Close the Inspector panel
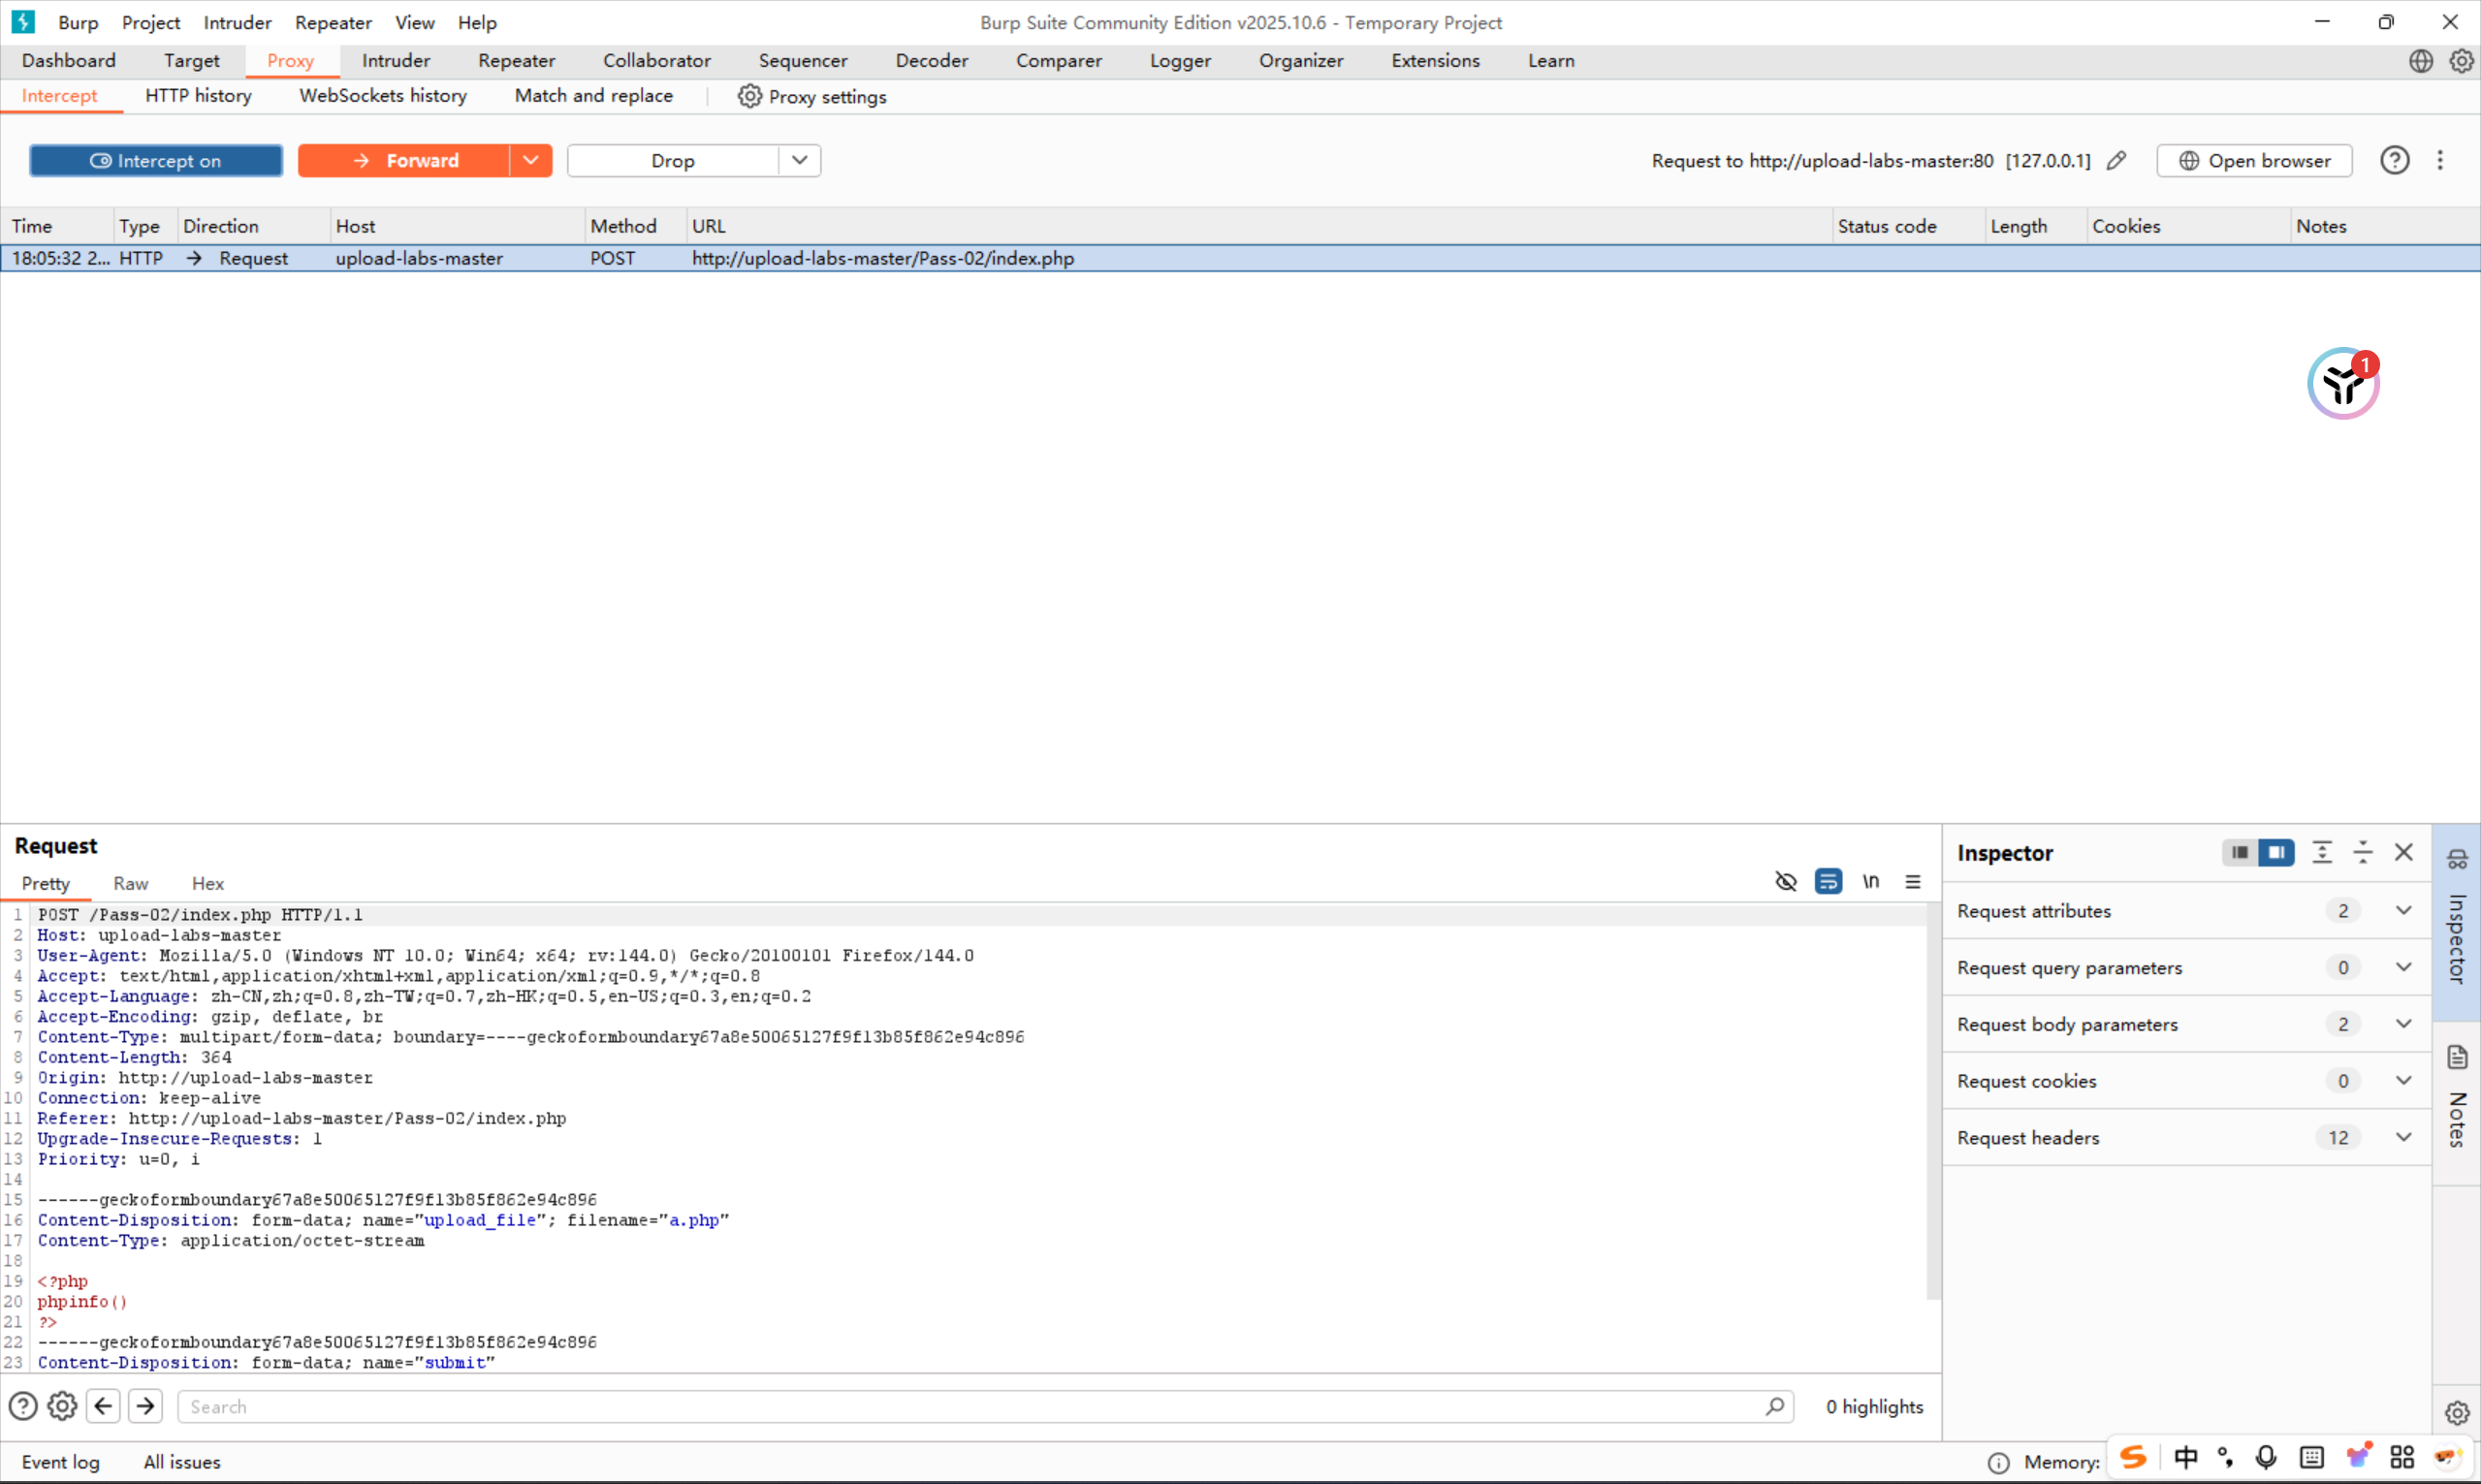 point(2404,853)
